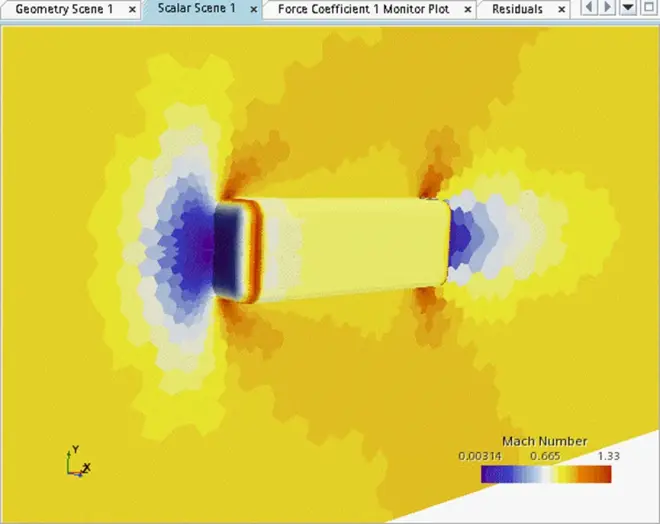The image size is (660, 524).
Task: Click the legend maximum value 1.33
Action: pyautogui.click(x=609, y=456)
